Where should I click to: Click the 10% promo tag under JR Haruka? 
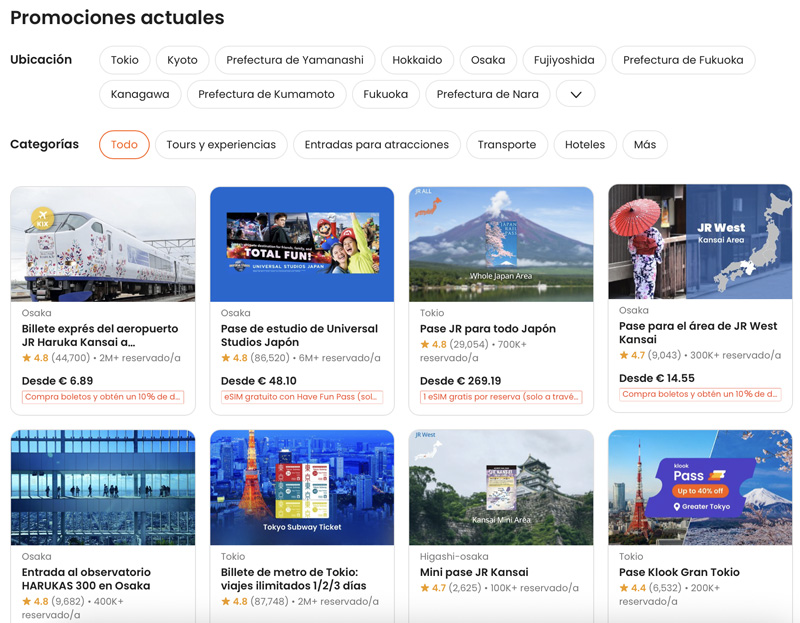(103, 397)
